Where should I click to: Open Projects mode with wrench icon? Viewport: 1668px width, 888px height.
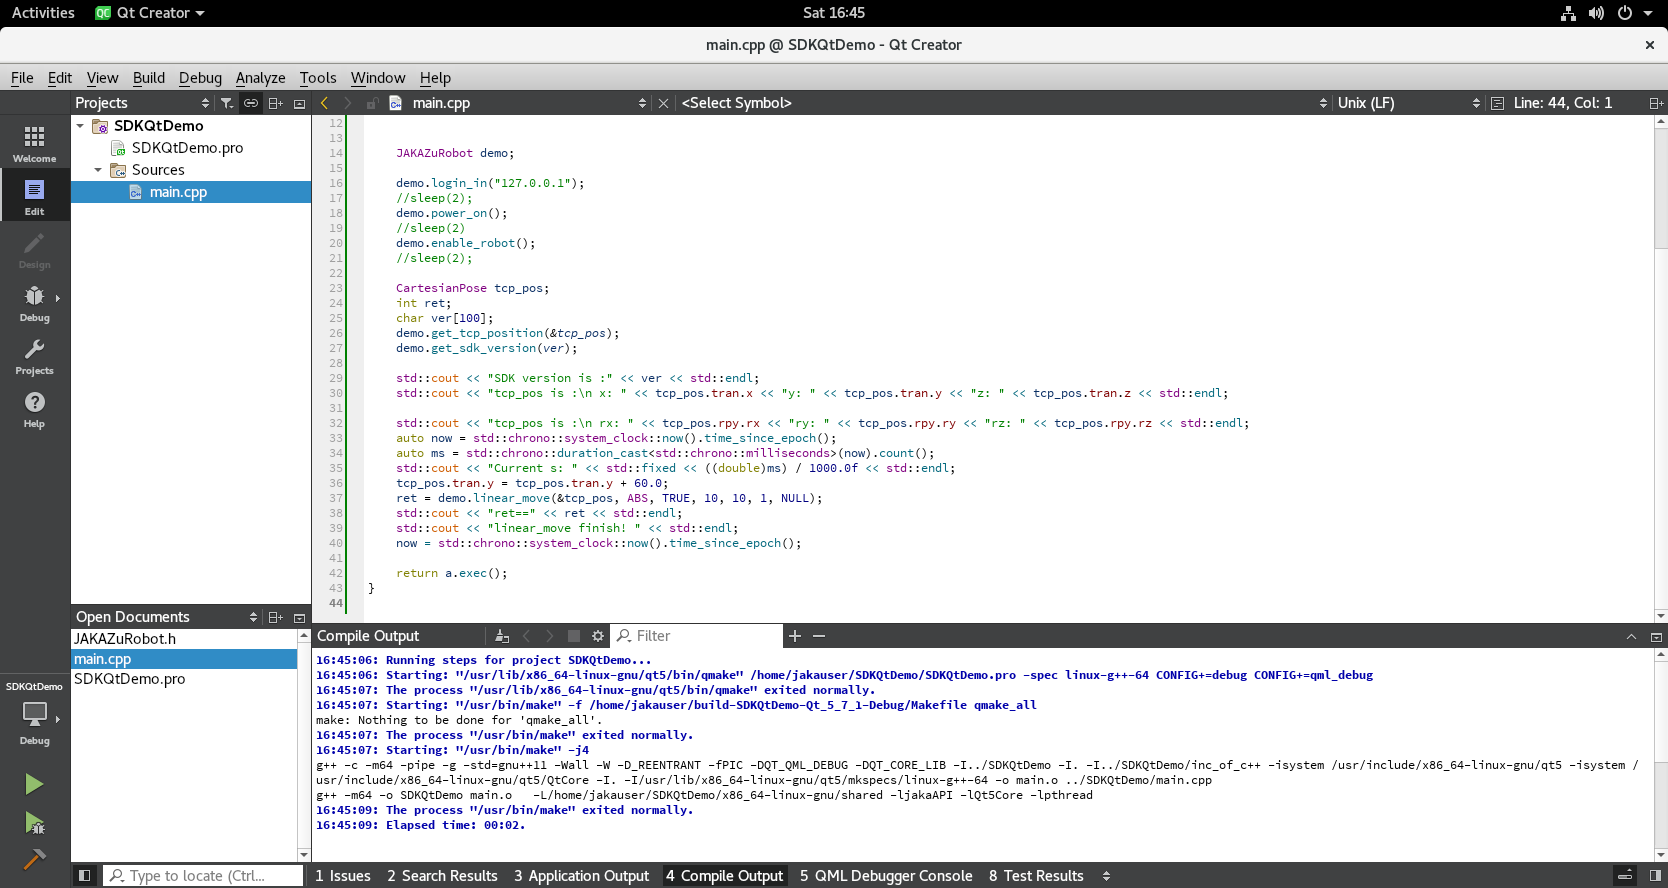34,356
